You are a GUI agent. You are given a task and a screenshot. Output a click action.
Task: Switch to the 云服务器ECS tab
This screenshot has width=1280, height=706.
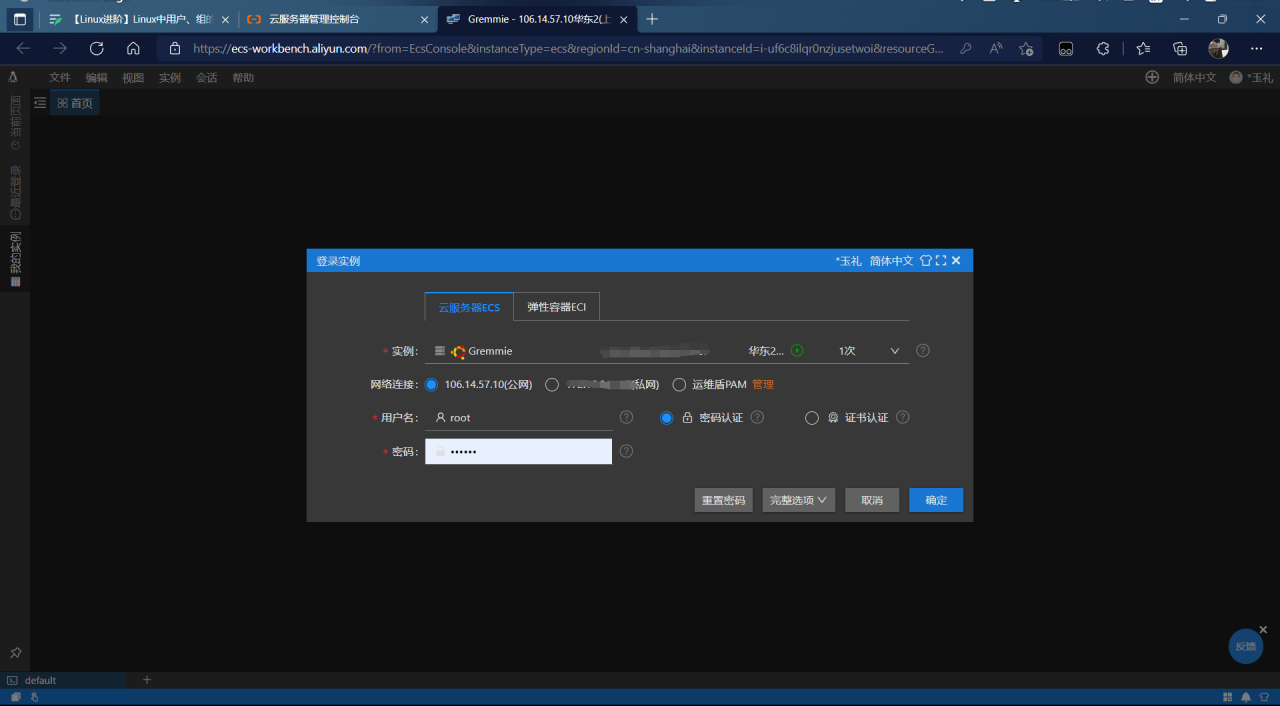click(x=469, y=307)
